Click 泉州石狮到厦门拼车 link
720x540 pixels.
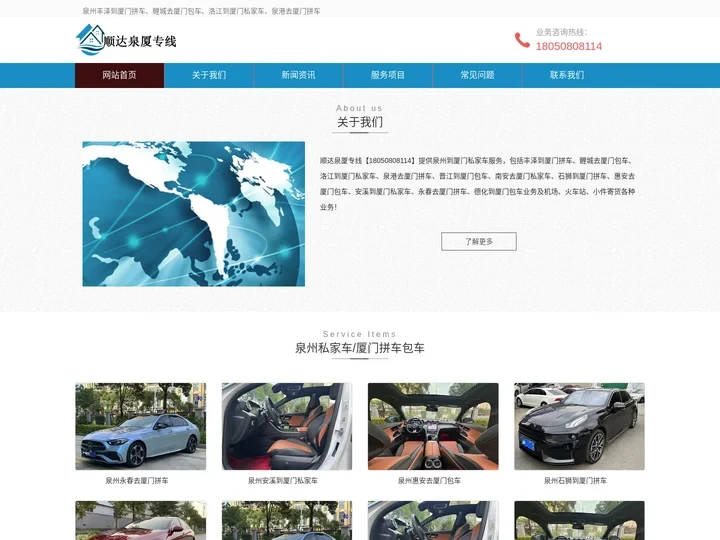(x=575, y=481)
